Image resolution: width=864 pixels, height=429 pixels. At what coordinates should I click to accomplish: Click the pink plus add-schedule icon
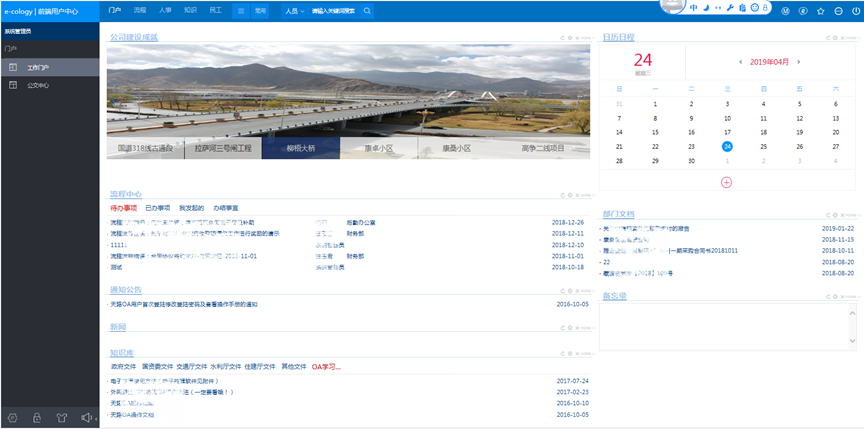coord(726,182)
